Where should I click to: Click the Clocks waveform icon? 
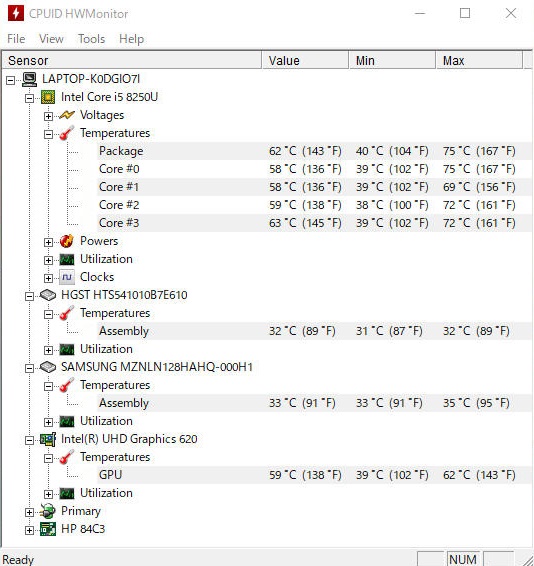(67, 277)
